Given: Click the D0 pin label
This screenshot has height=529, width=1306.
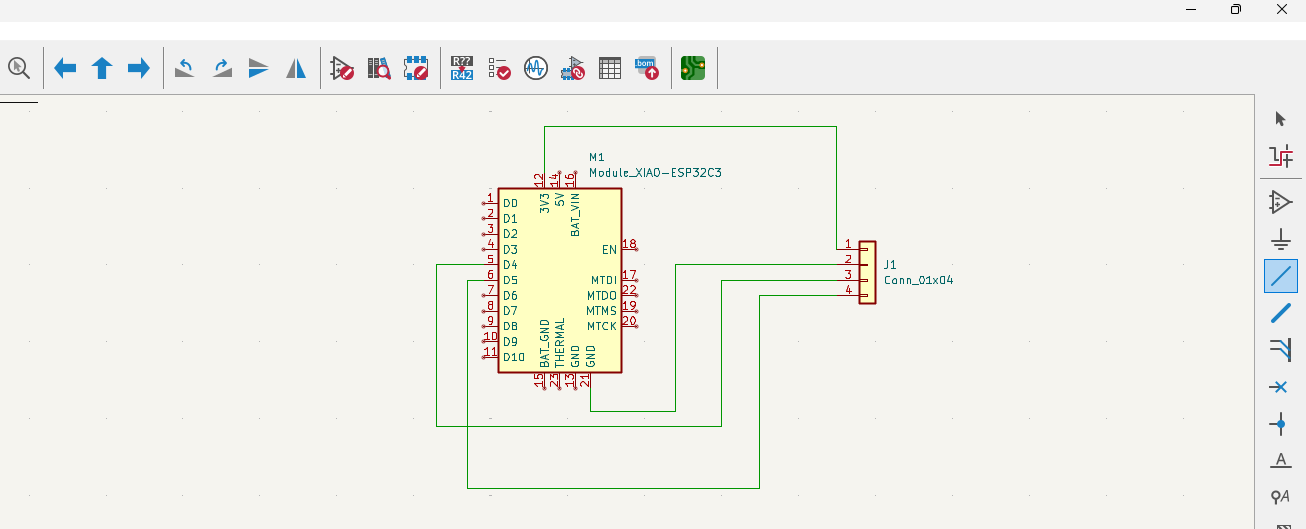Looking at the screenshot, I should (x=510, y=204).
